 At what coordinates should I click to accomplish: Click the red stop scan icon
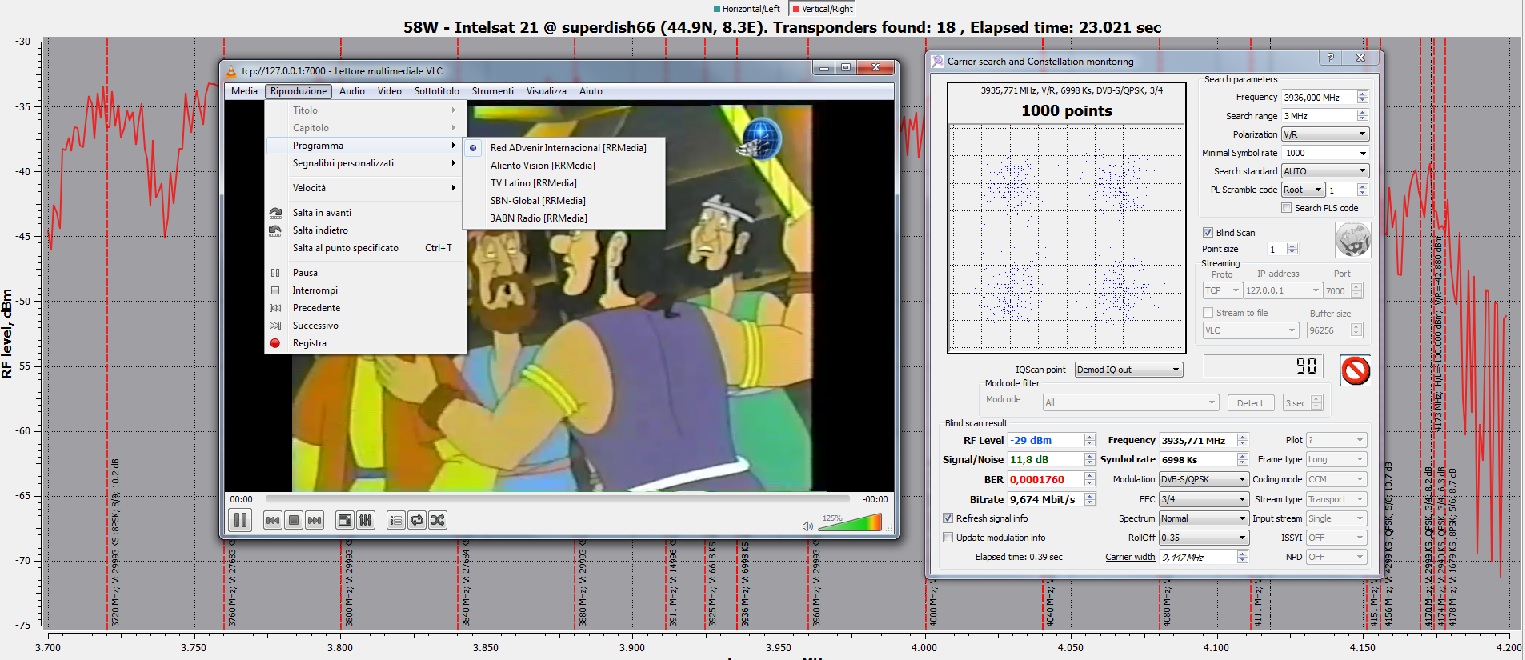(x=1355, y=370)
